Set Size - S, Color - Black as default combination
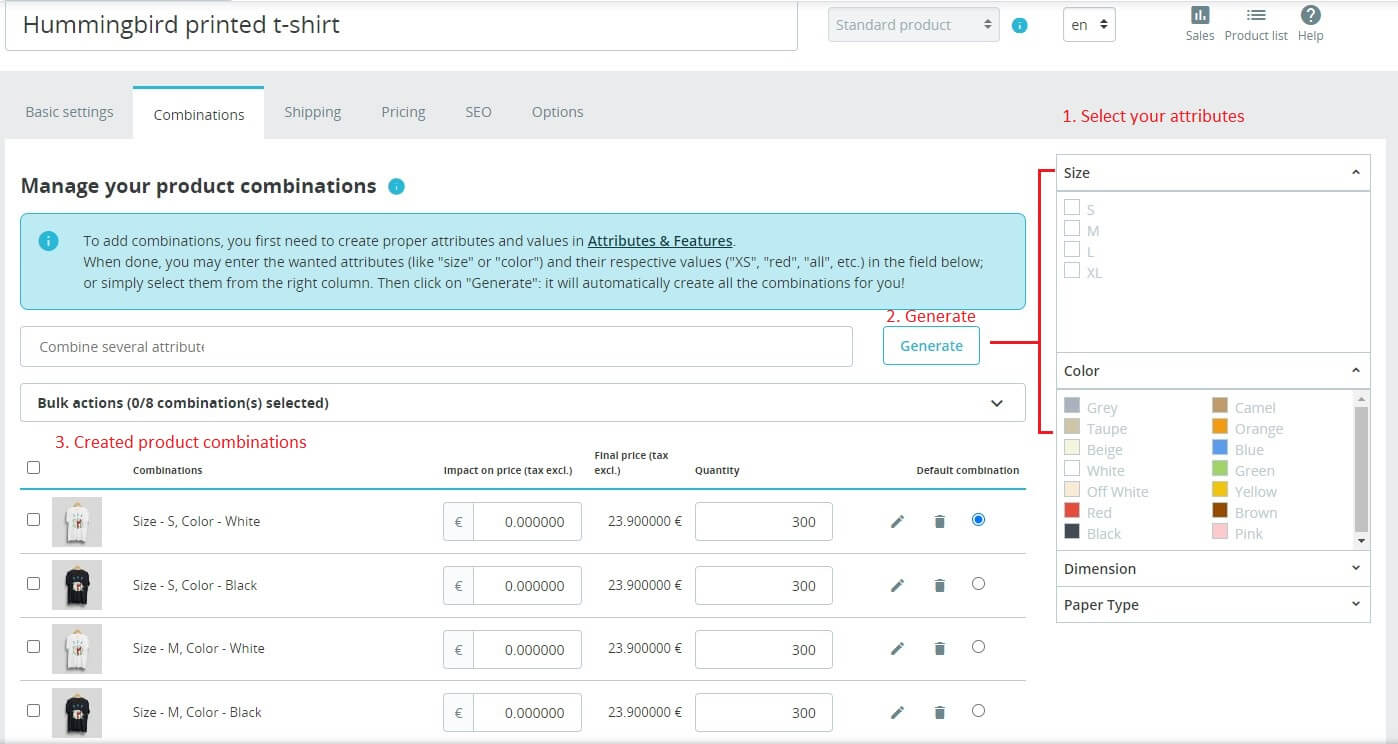Viewport: 1398px width, 744px height. [x=978, y=583]
